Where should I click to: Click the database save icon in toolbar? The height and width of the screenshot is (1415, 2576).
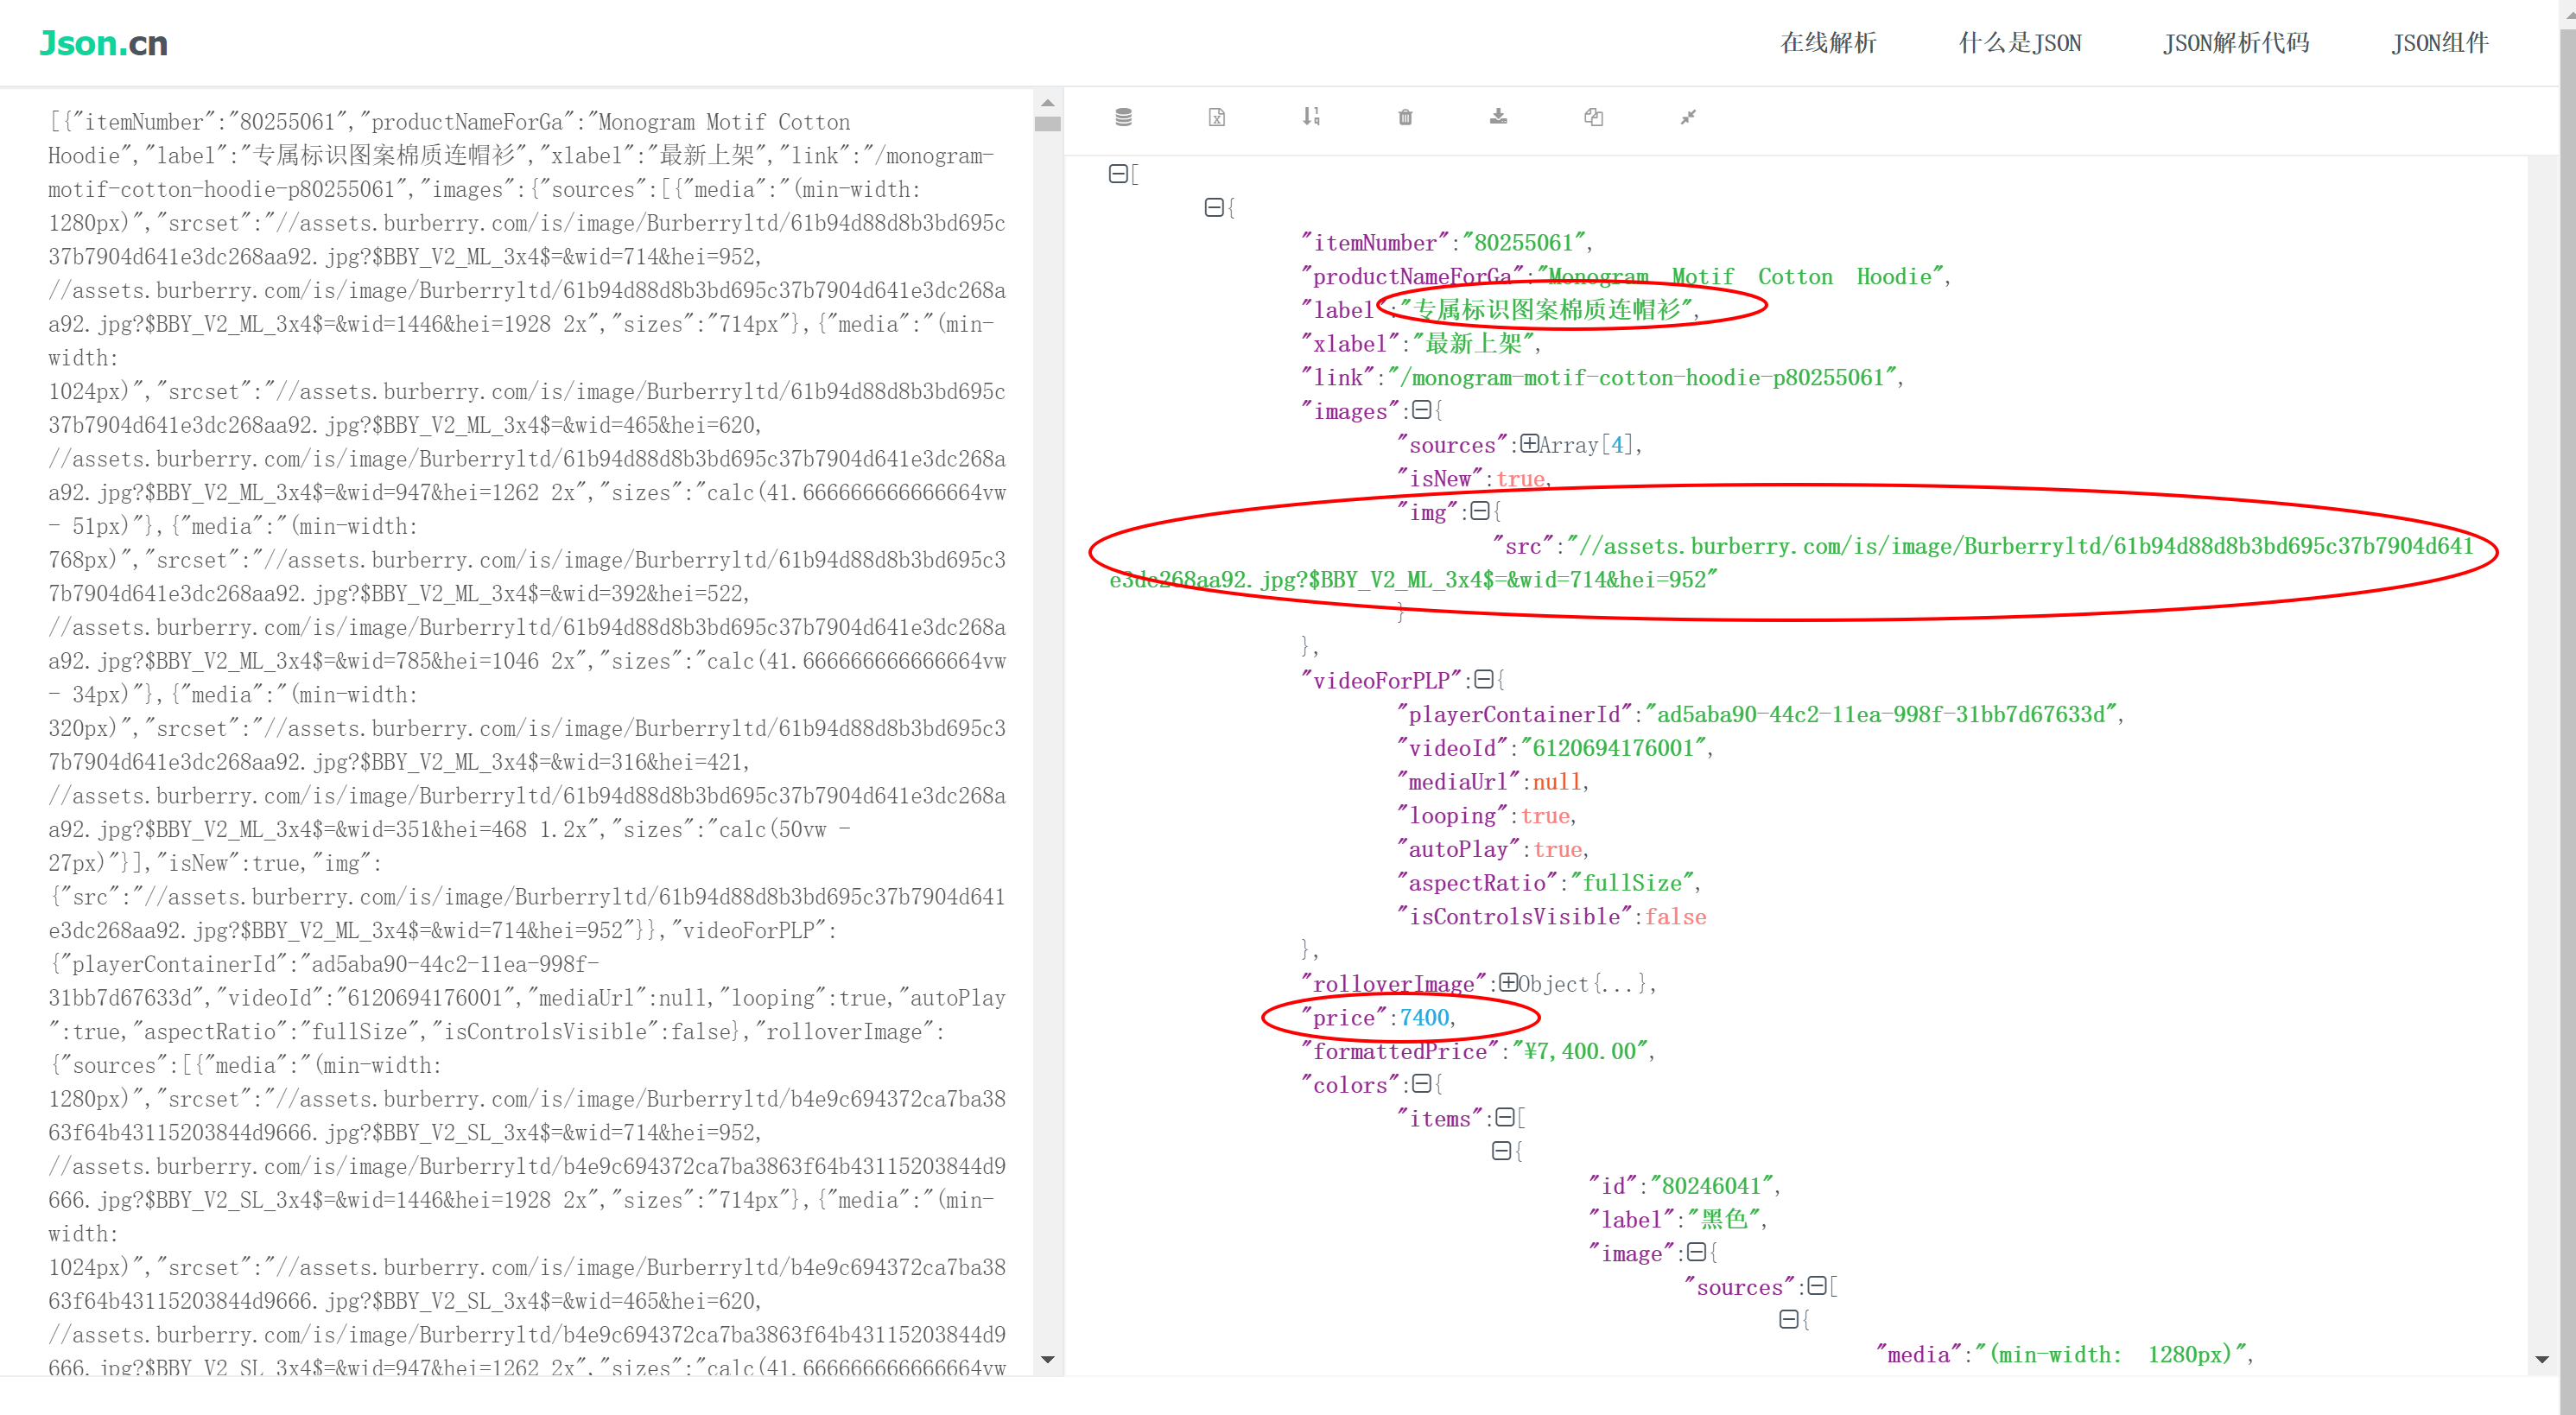1123,117
